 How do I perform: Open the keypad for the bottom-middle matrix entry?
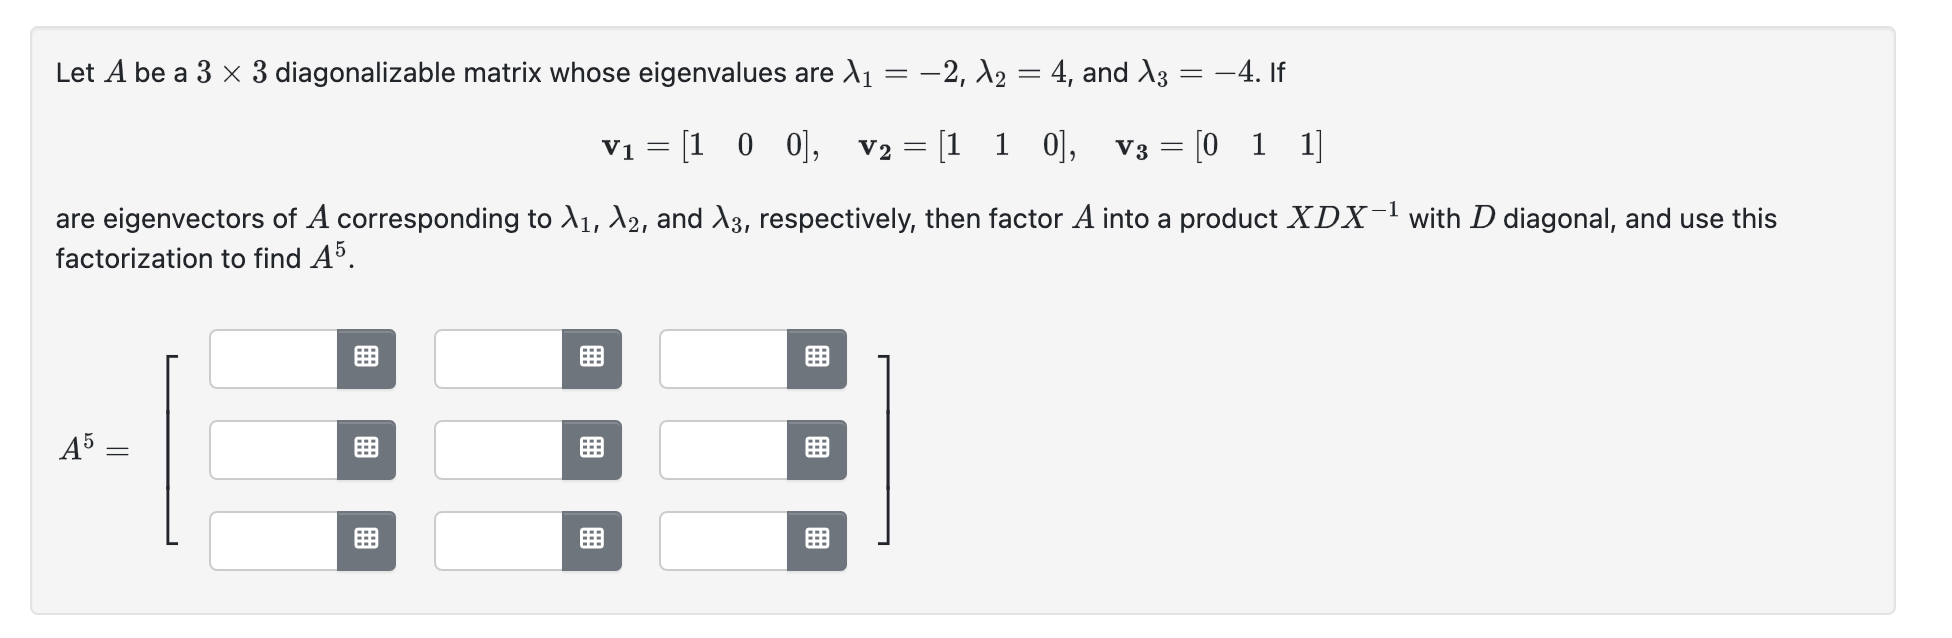(593, 540)
